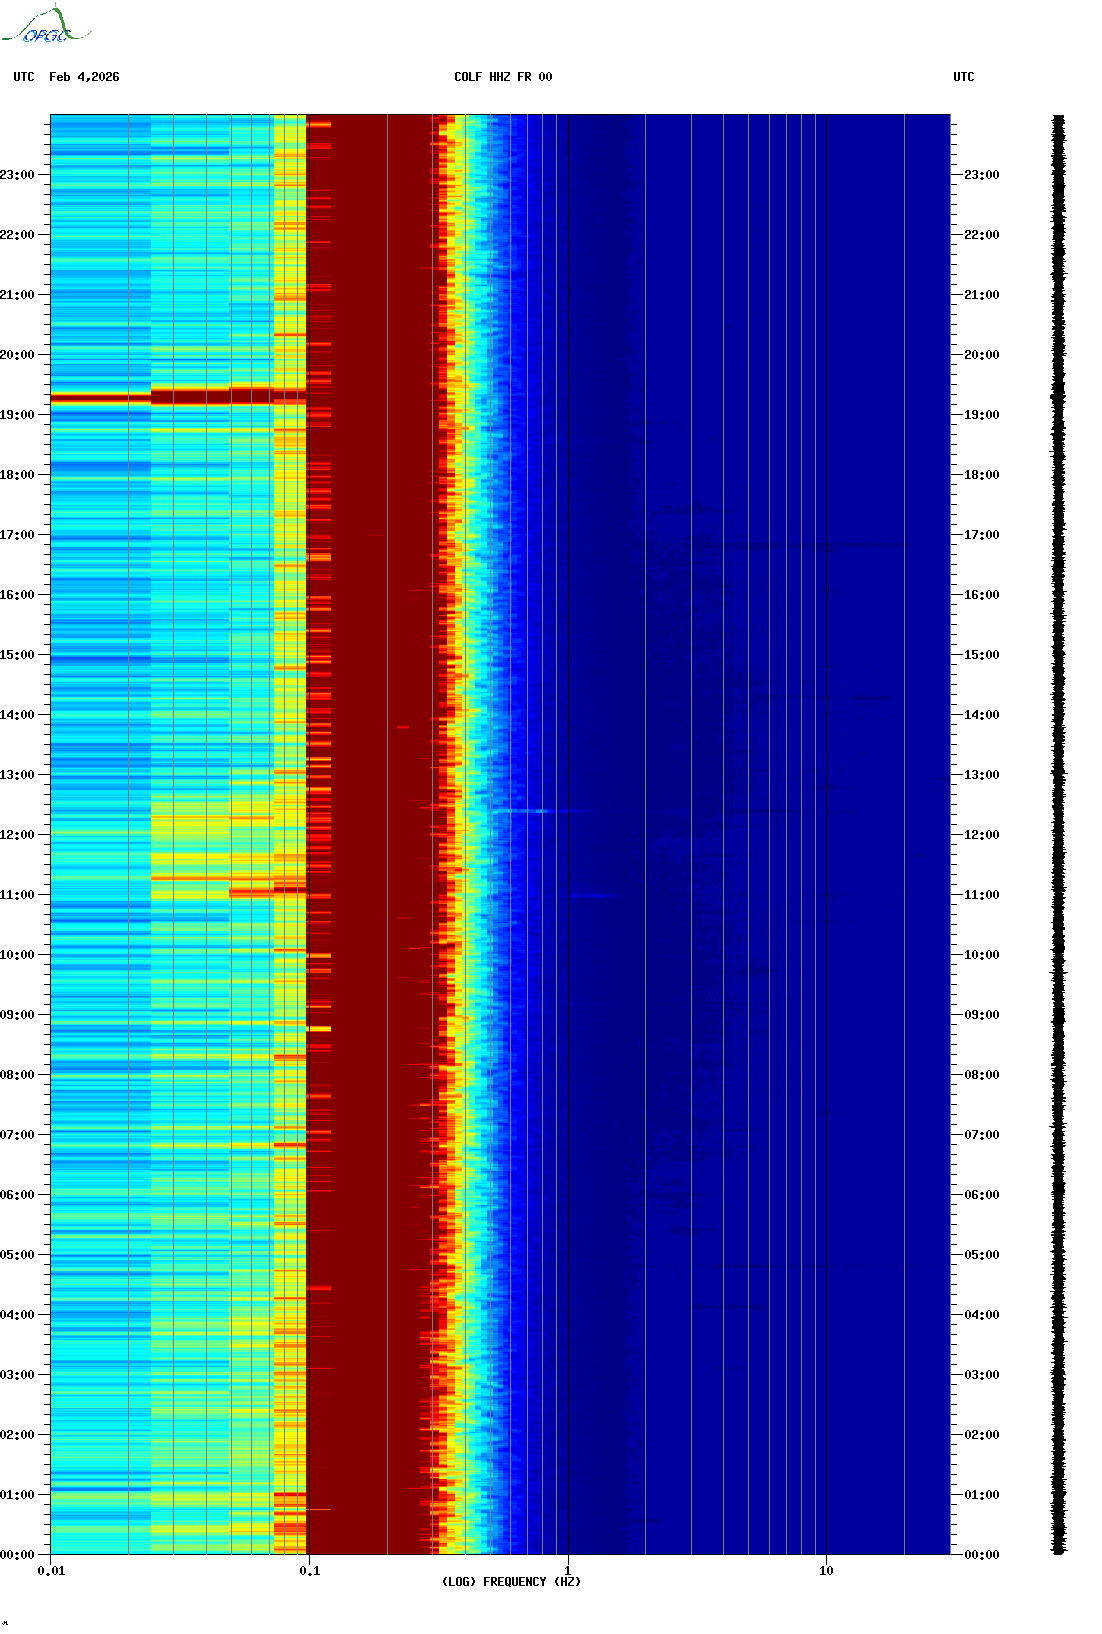Click the UTC label at top left
Viewport: 1102px width, 1634px height.
24,77
